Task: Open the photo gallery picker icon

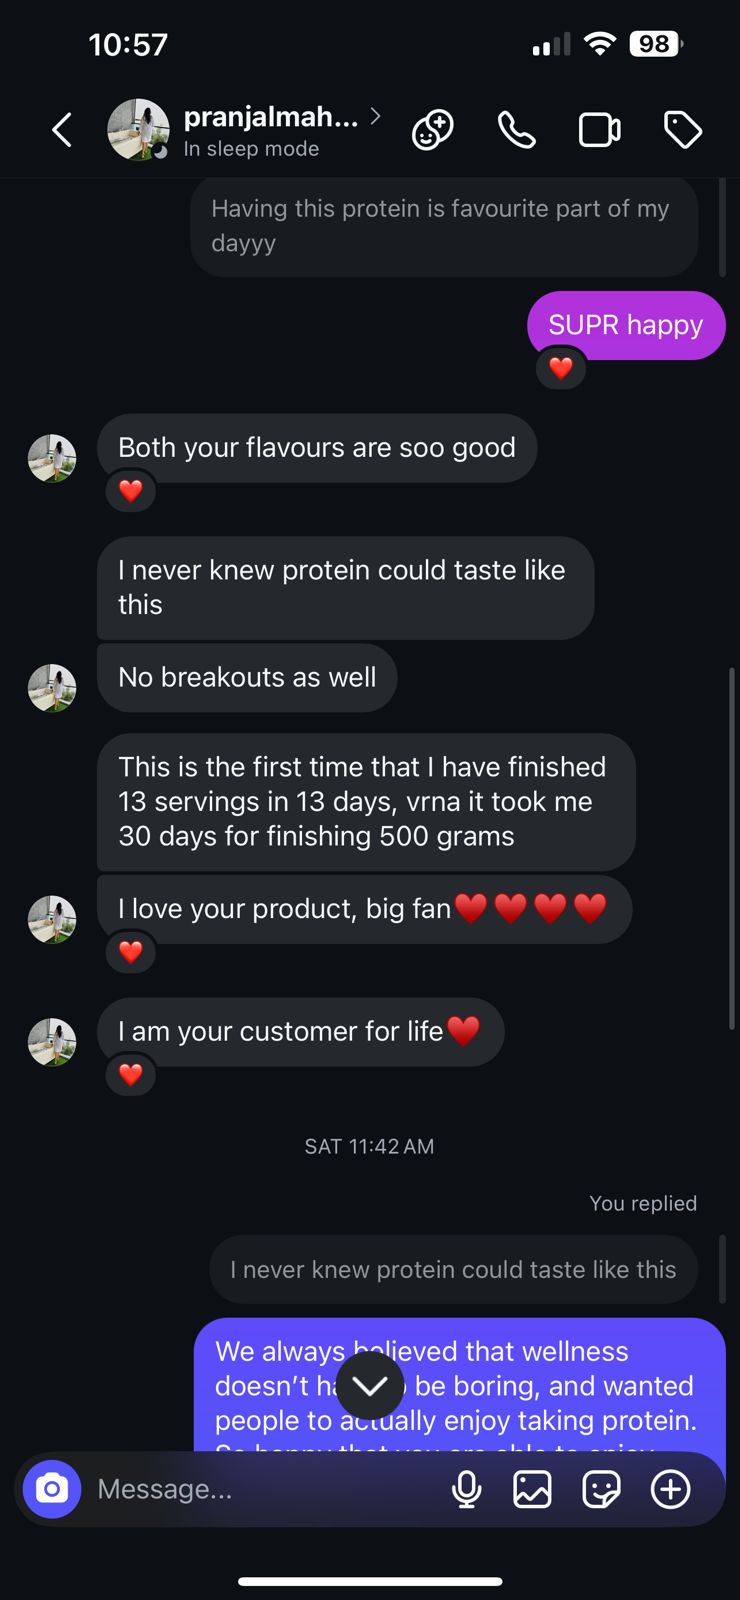Action: (532, 1489)
